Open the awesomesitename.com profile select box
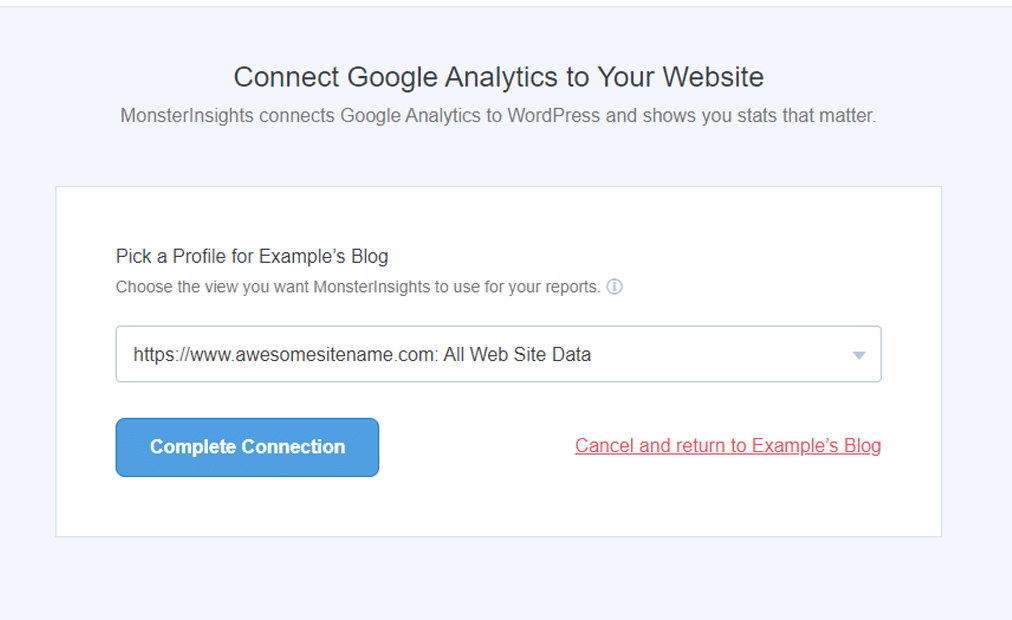The height and width of the screenshot is (620, 1012). point(498,354)
